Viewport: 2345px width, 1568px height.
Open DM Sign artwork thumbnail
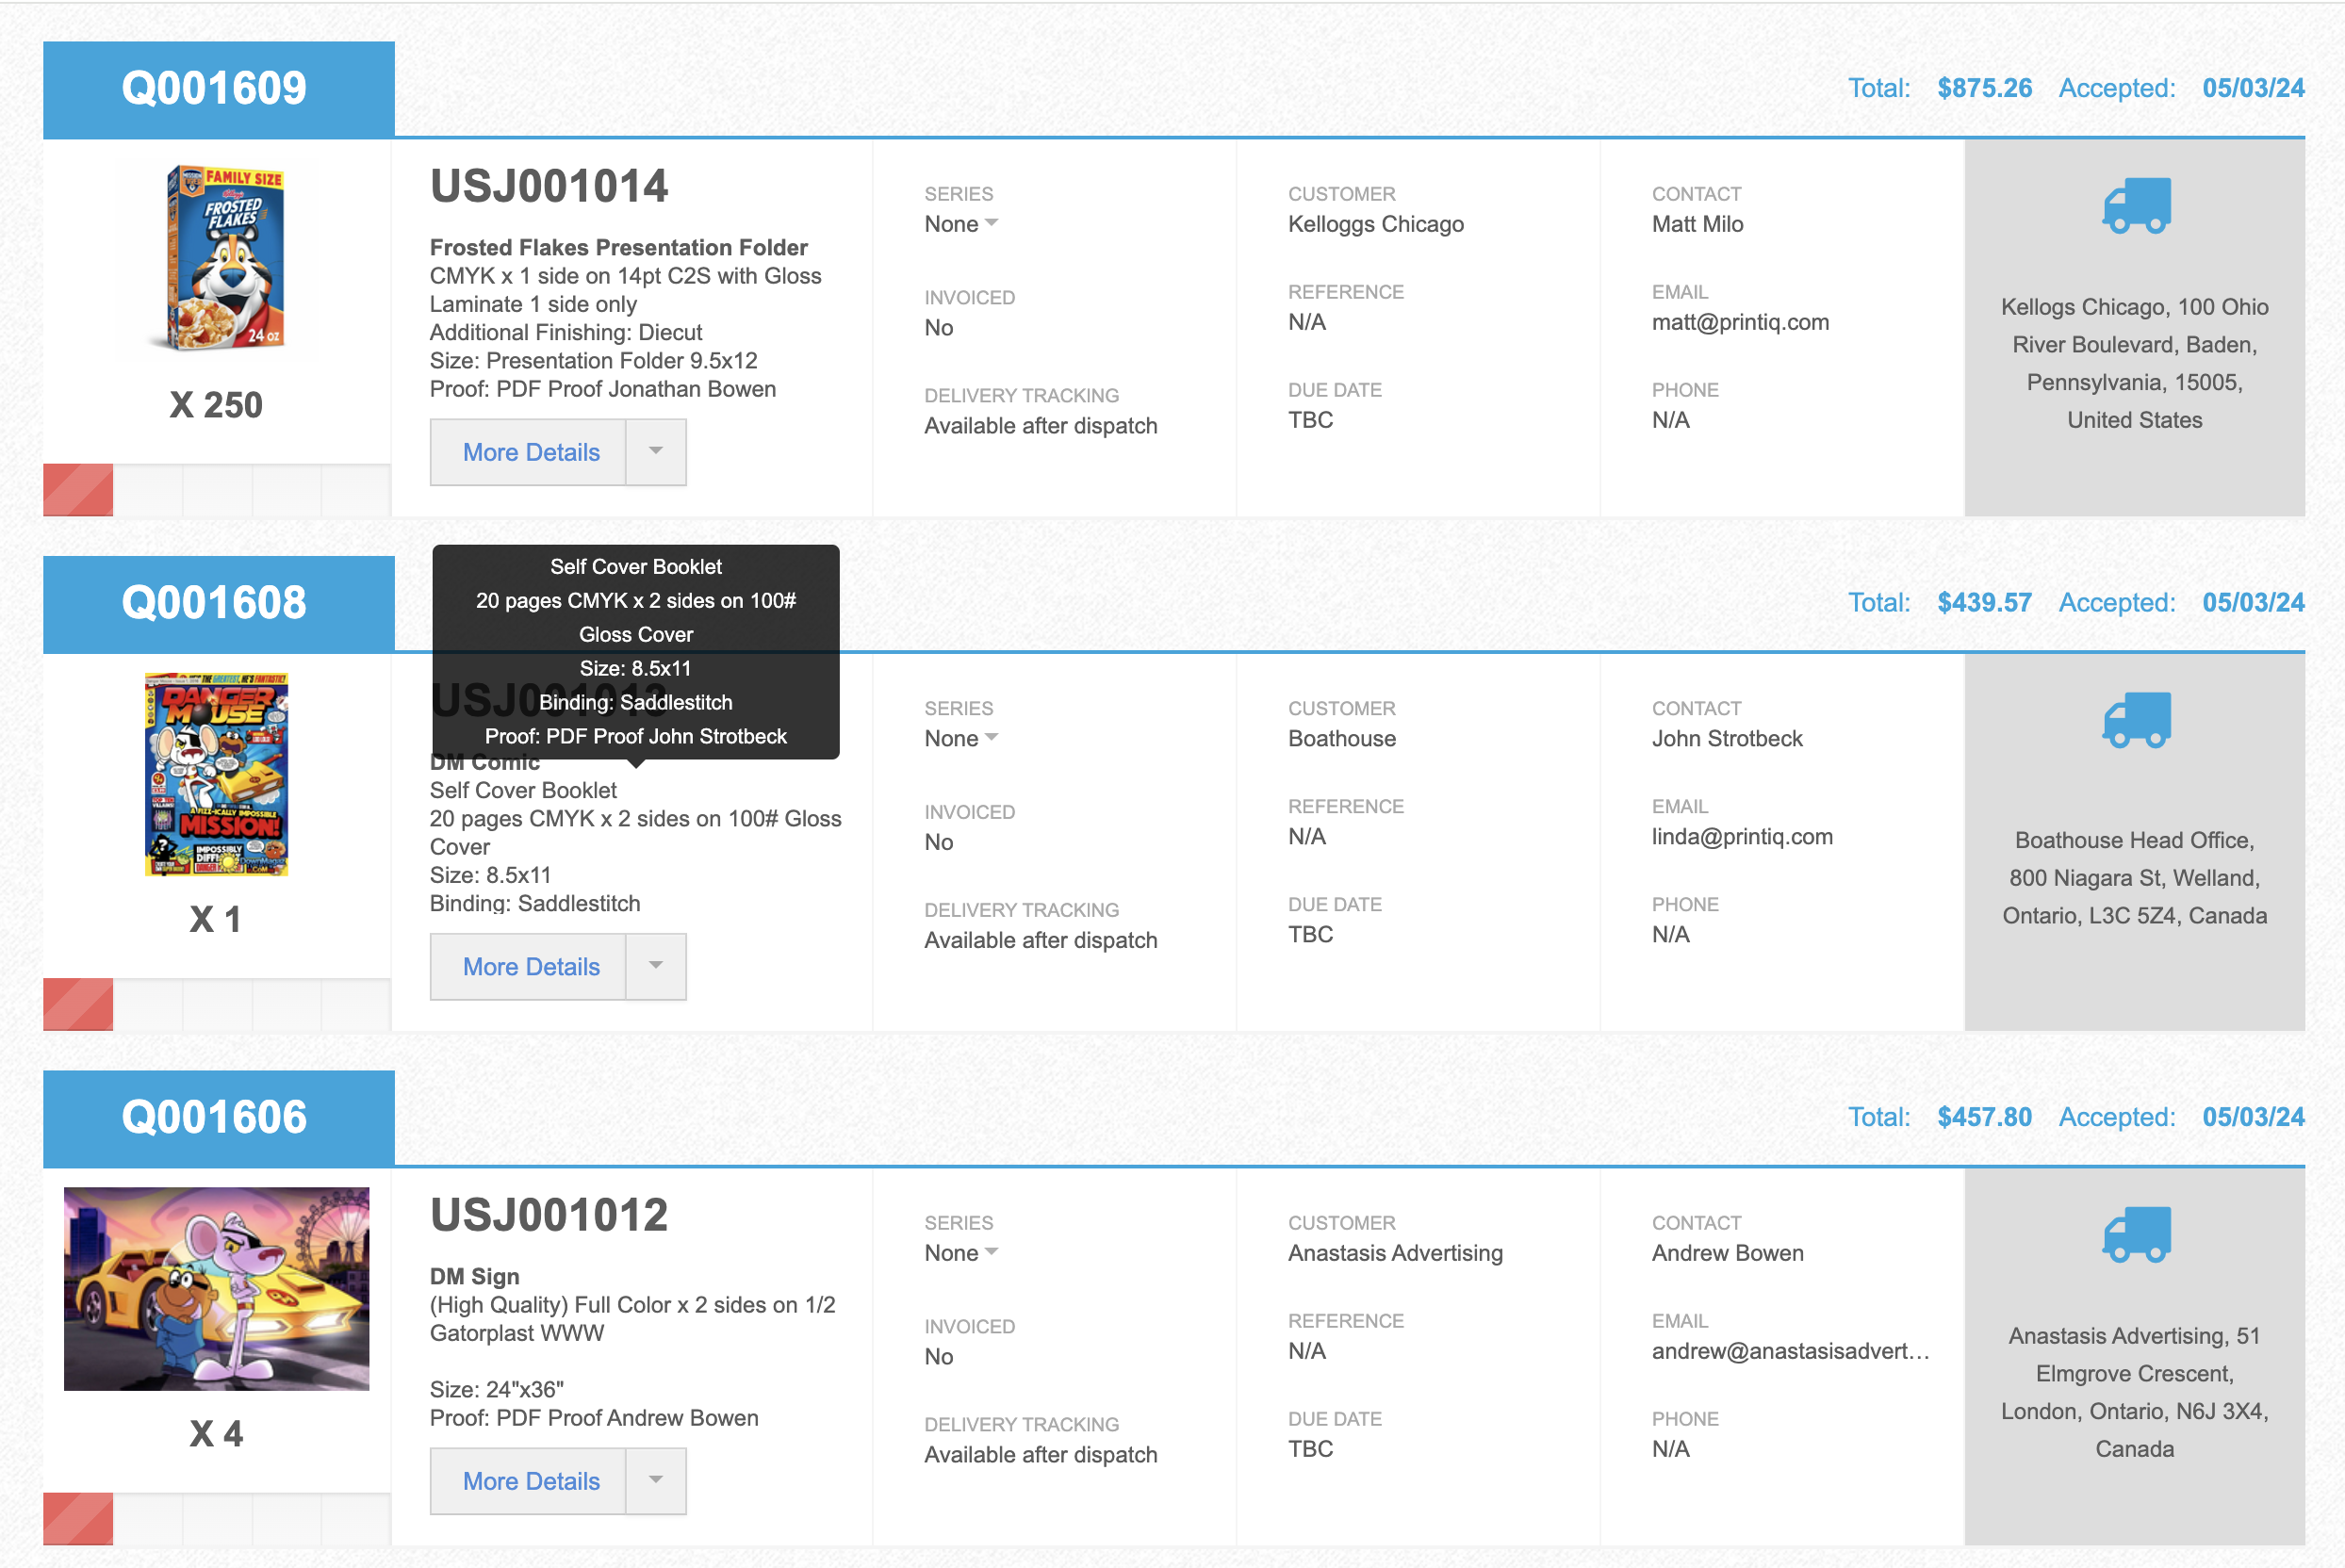pos(216,1288)
